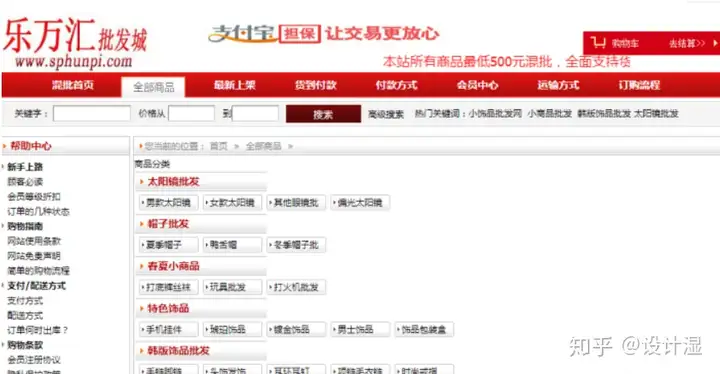The image size is (720, 374).
Task: Focus the 到 maximum price field
Action: point(255,113)
